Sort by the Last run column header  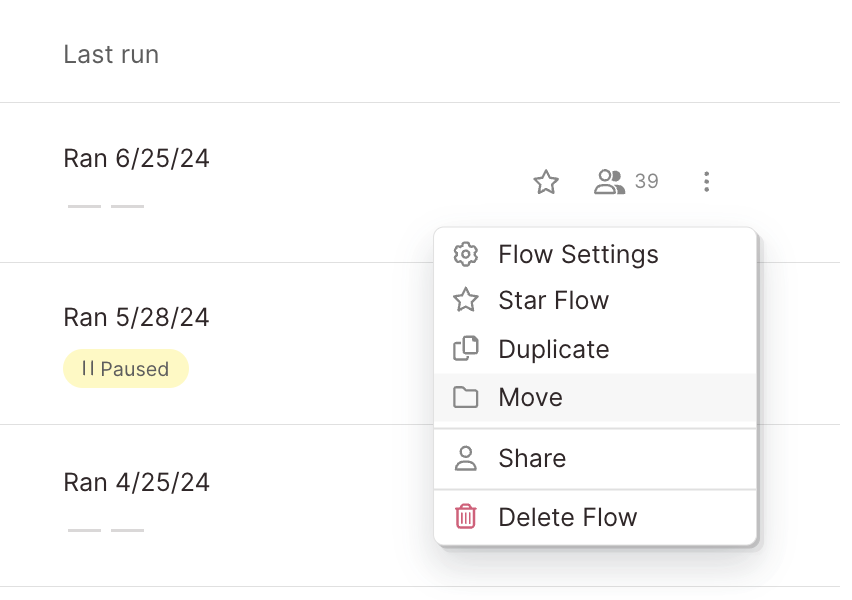click(111, 54)
